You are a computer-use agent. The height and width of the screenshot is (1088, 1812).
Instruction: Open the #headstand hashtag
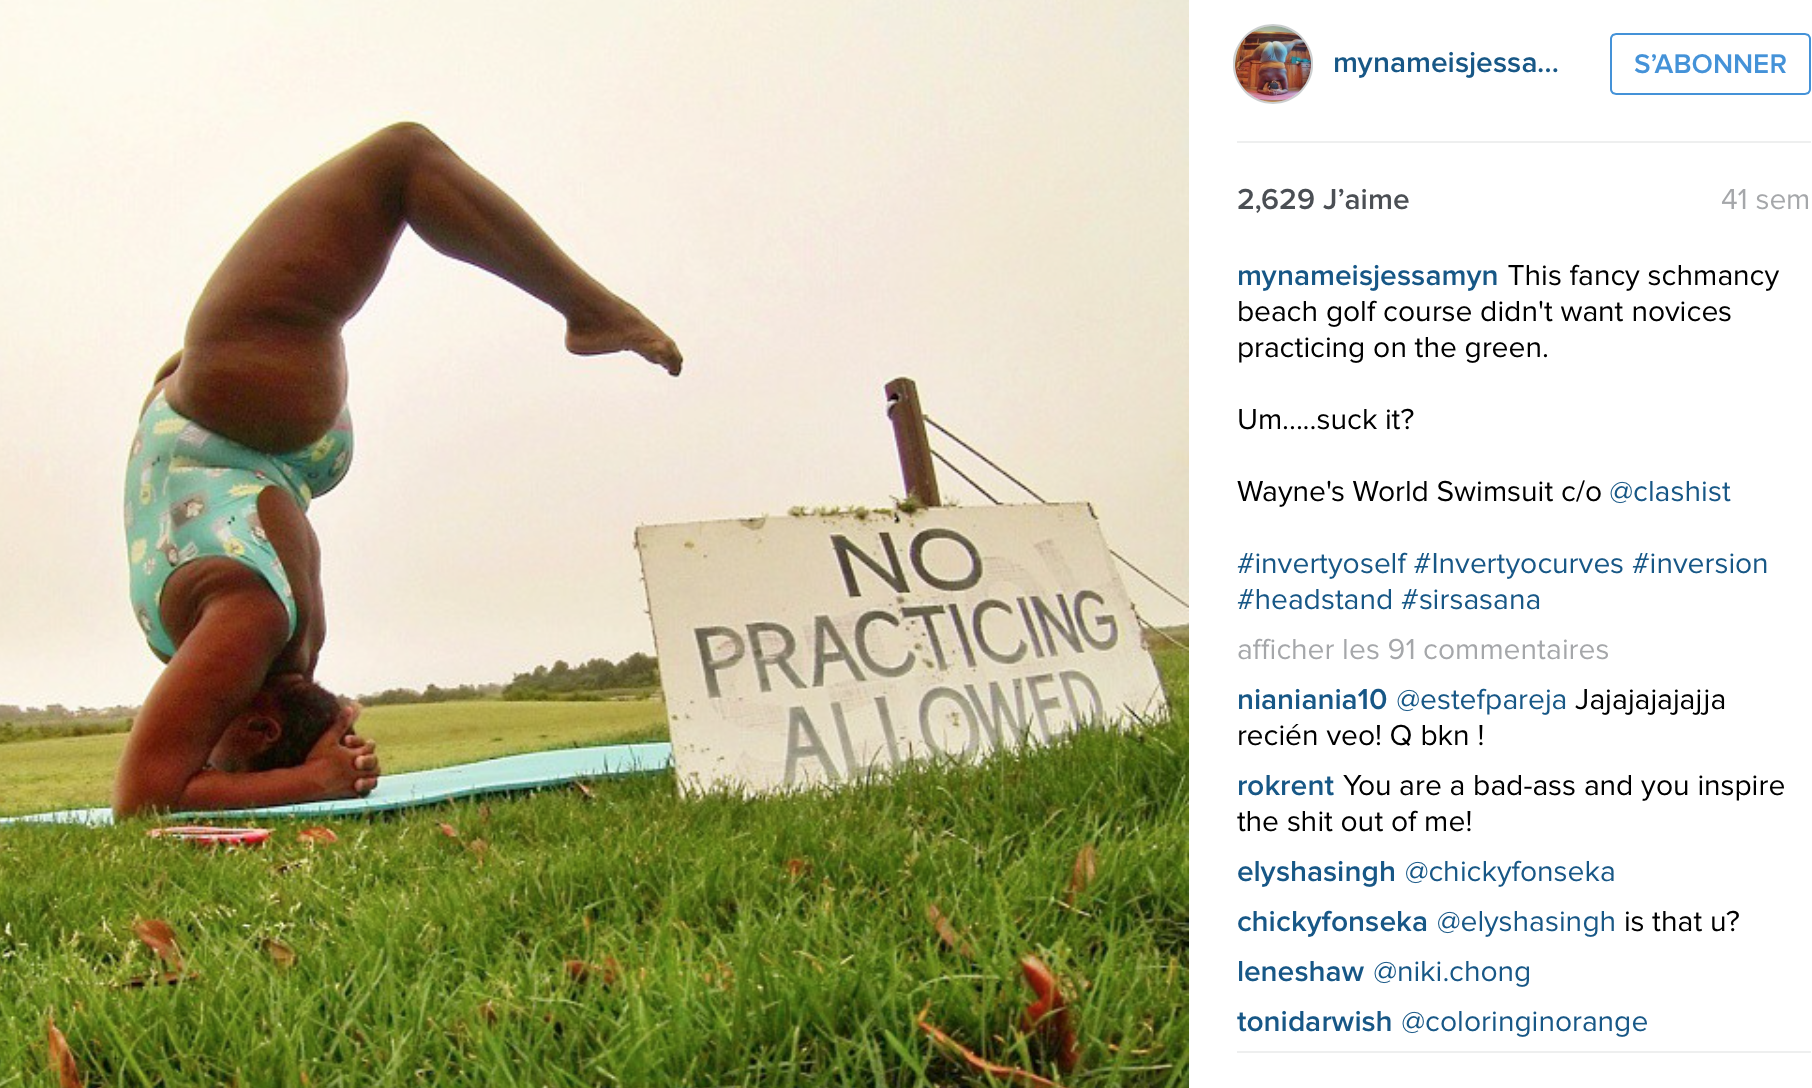pyautogui.click(x=1314, y=600)
